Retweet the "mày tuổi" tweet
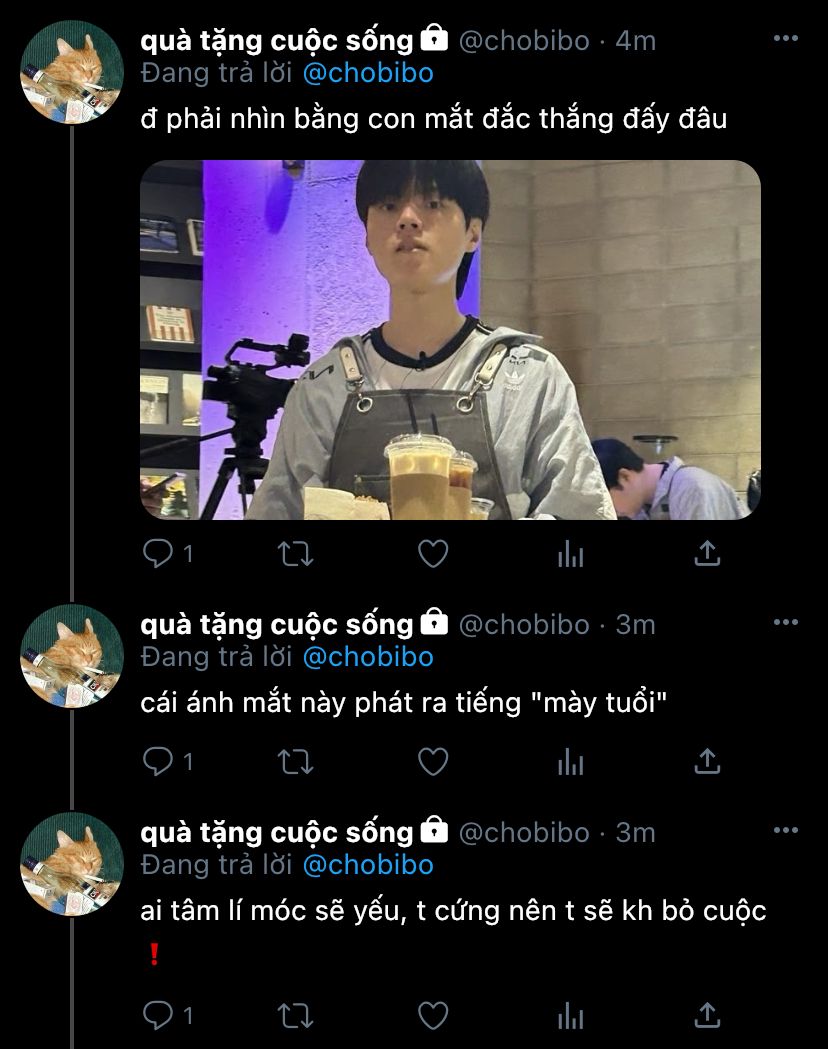The height and width of the screenshot is (1049, 828). [x=295, y=761]
